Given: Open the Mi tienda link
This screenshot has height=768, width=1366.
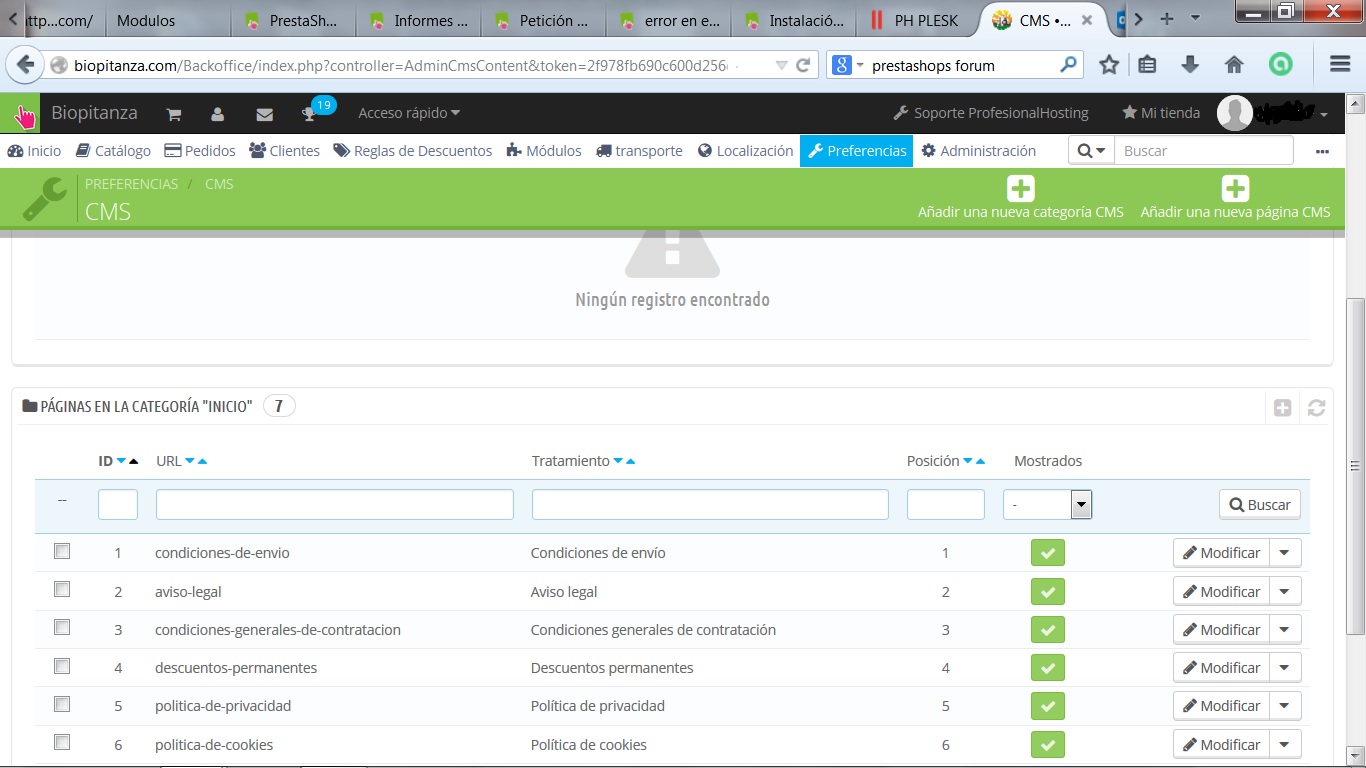Looking at the screenshot, I should (1161, 113).
